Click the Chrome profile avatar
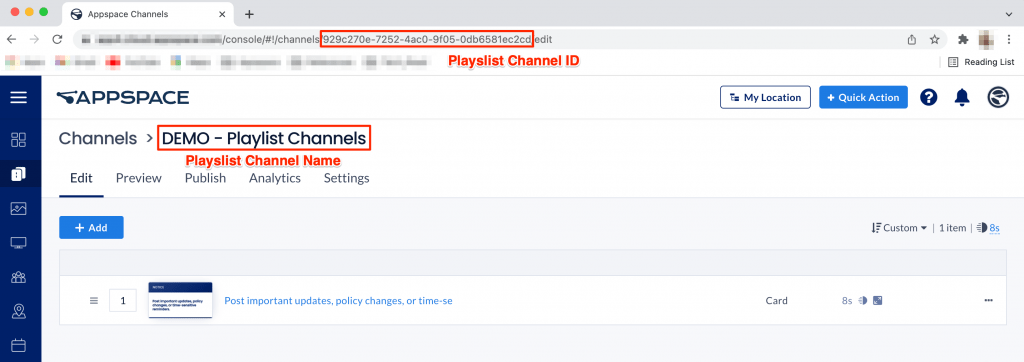1024x362 pixels. tap(986, 39)
